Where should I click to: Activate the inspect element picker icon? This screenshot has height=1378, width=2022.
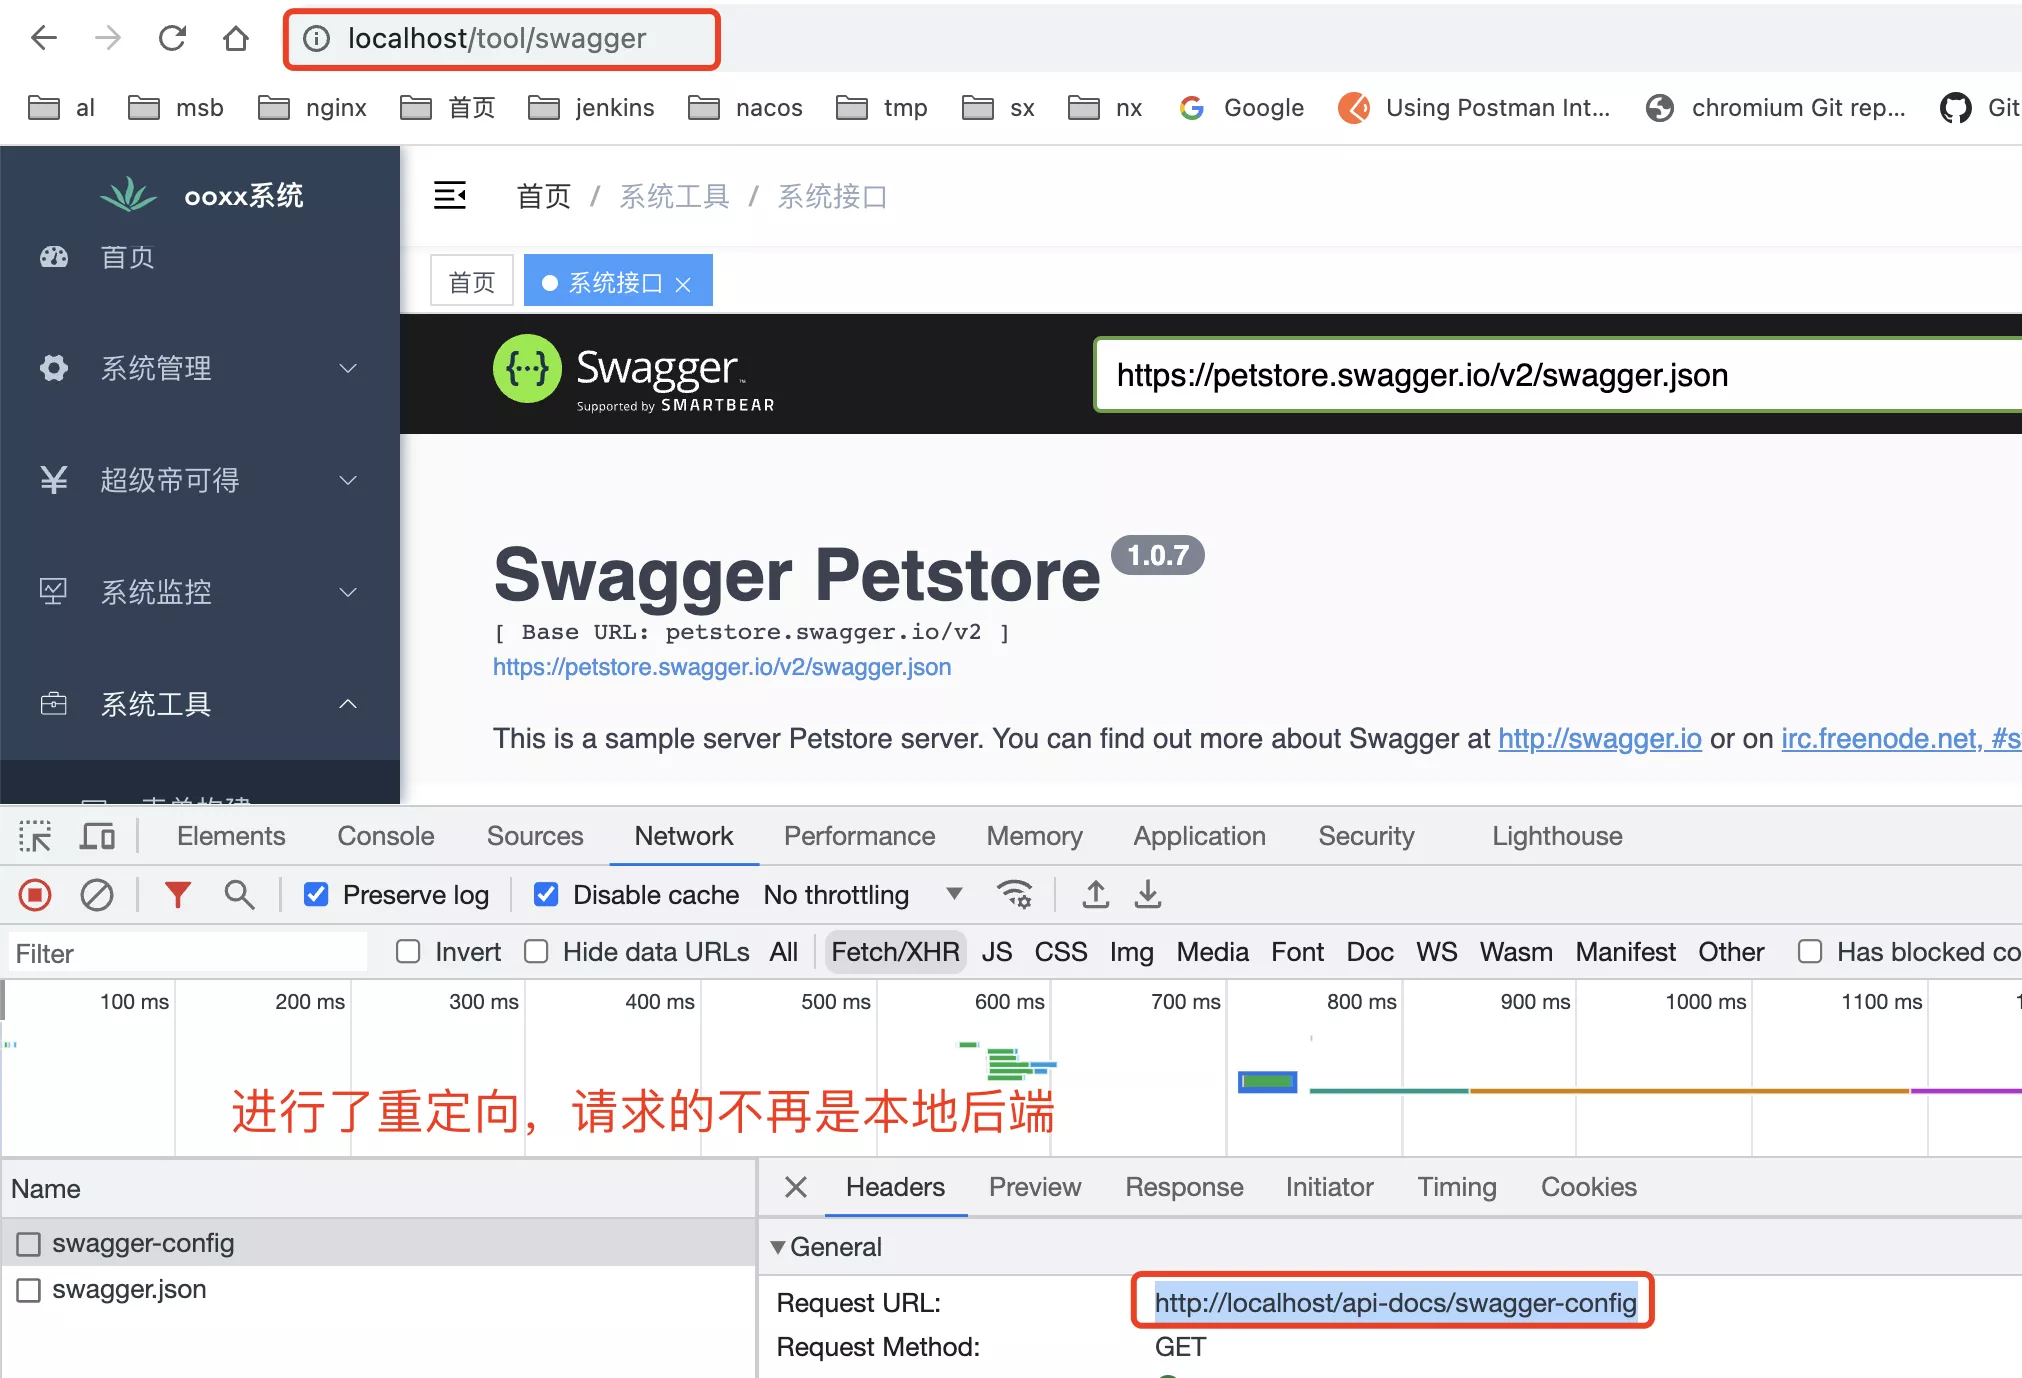[x=35, y=836]
